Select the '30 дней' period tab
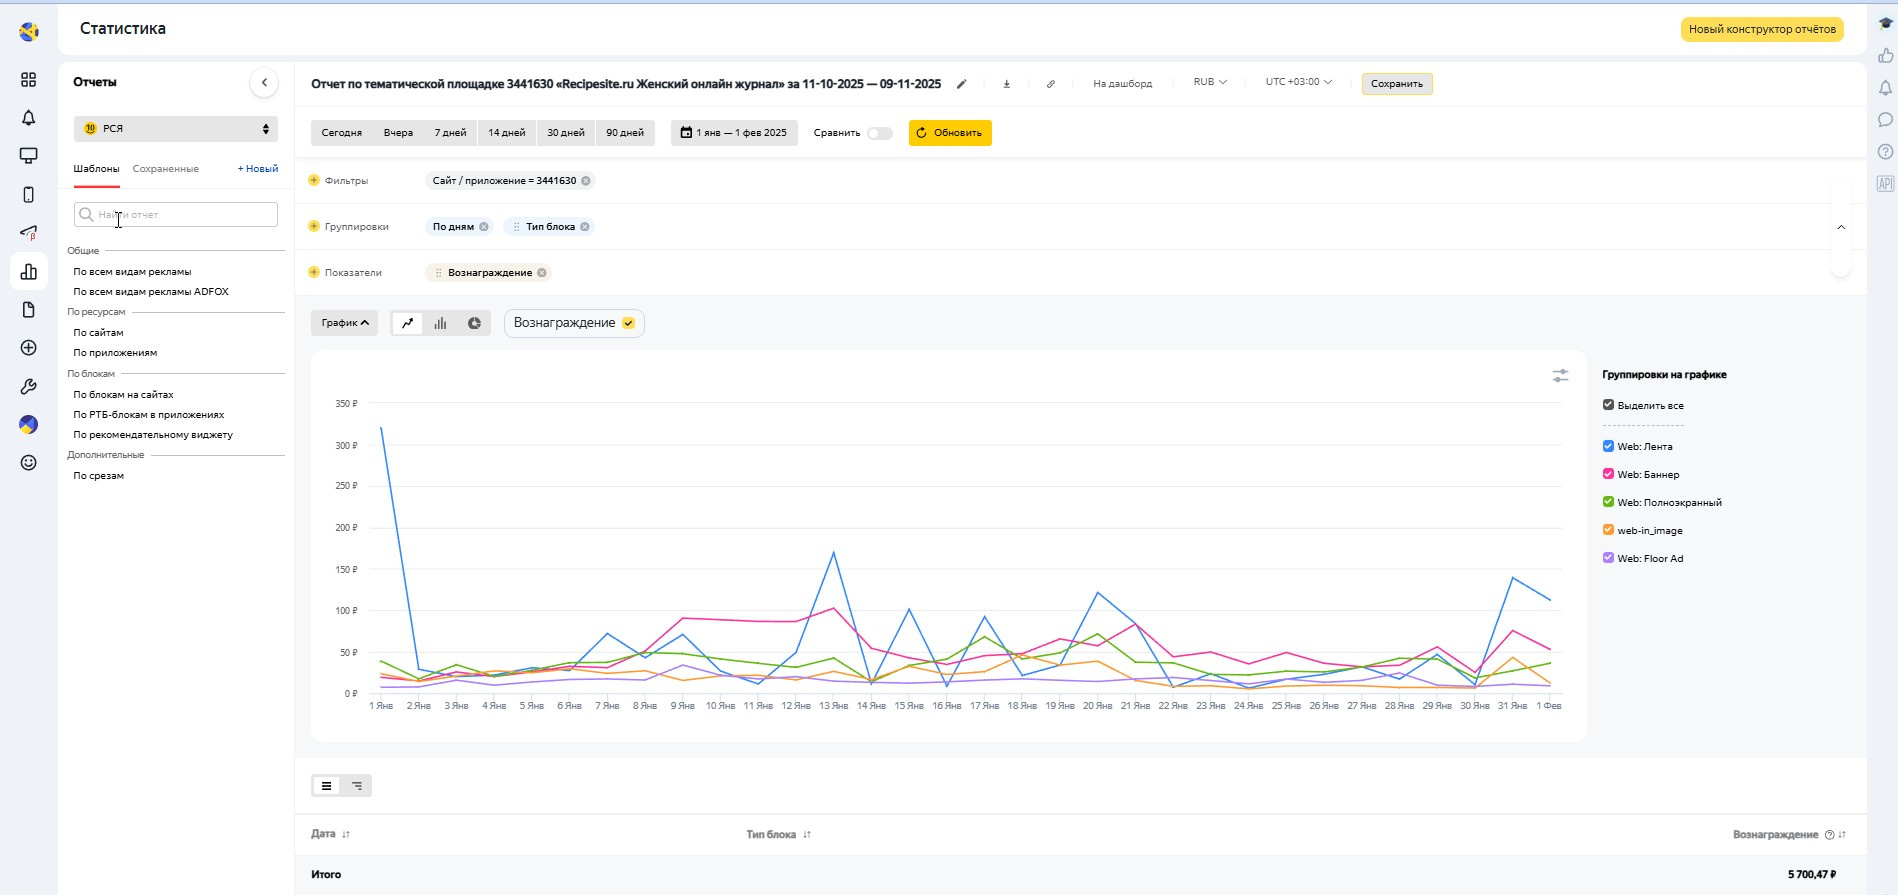 tap(565, 133)
